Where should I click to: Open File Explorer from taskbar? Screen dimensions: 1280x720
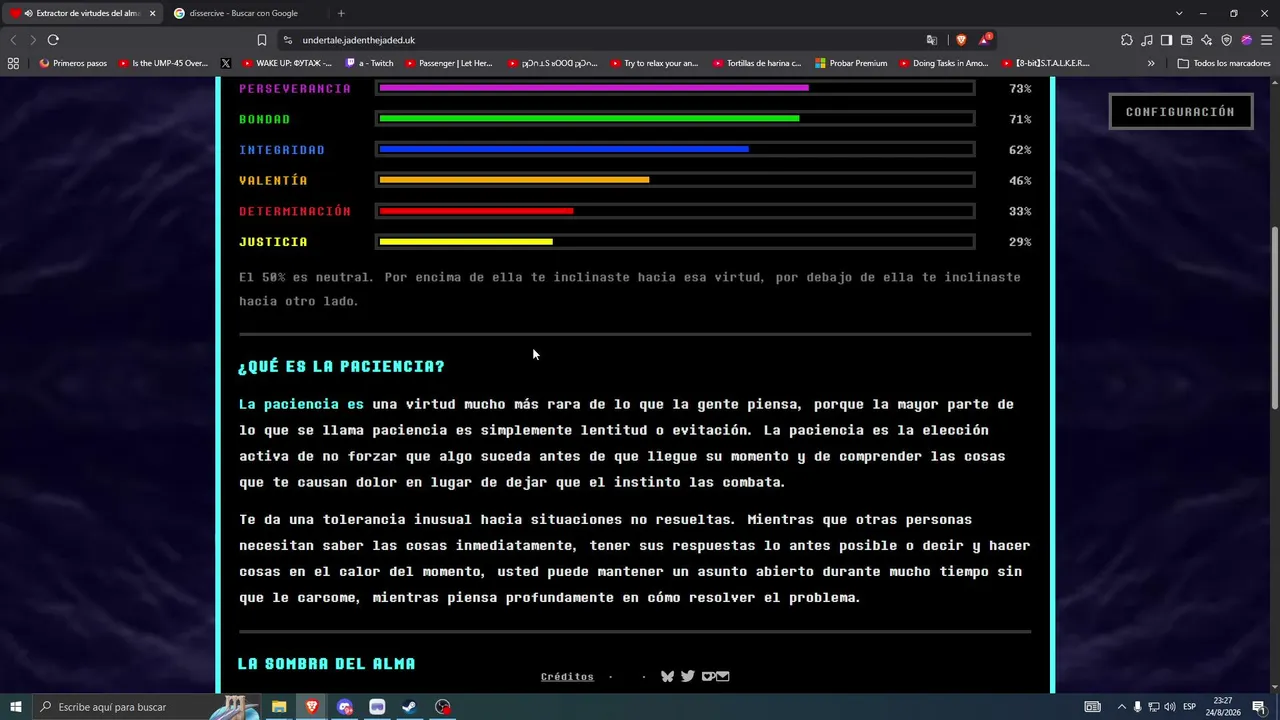(279, 707)
